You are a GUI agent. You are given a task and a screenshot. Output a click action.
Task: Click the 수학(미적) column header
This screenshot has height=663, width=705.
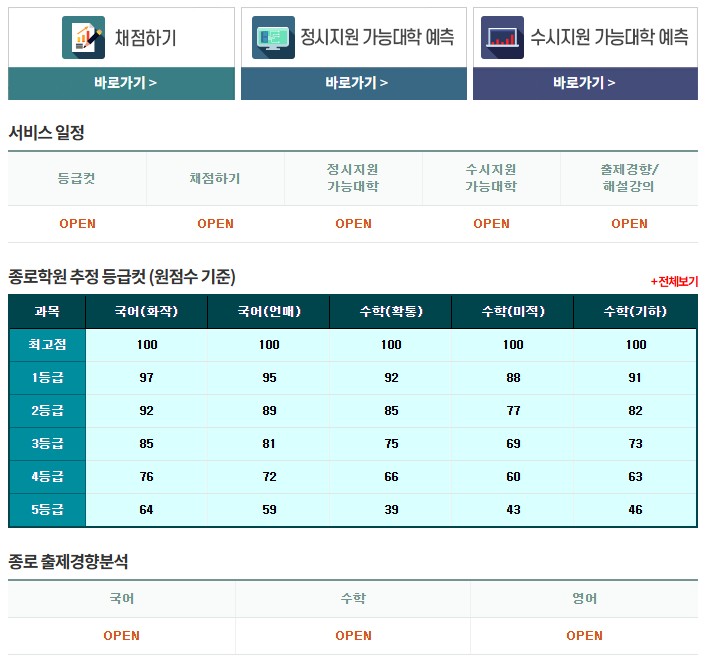click(x=513, y=311)
